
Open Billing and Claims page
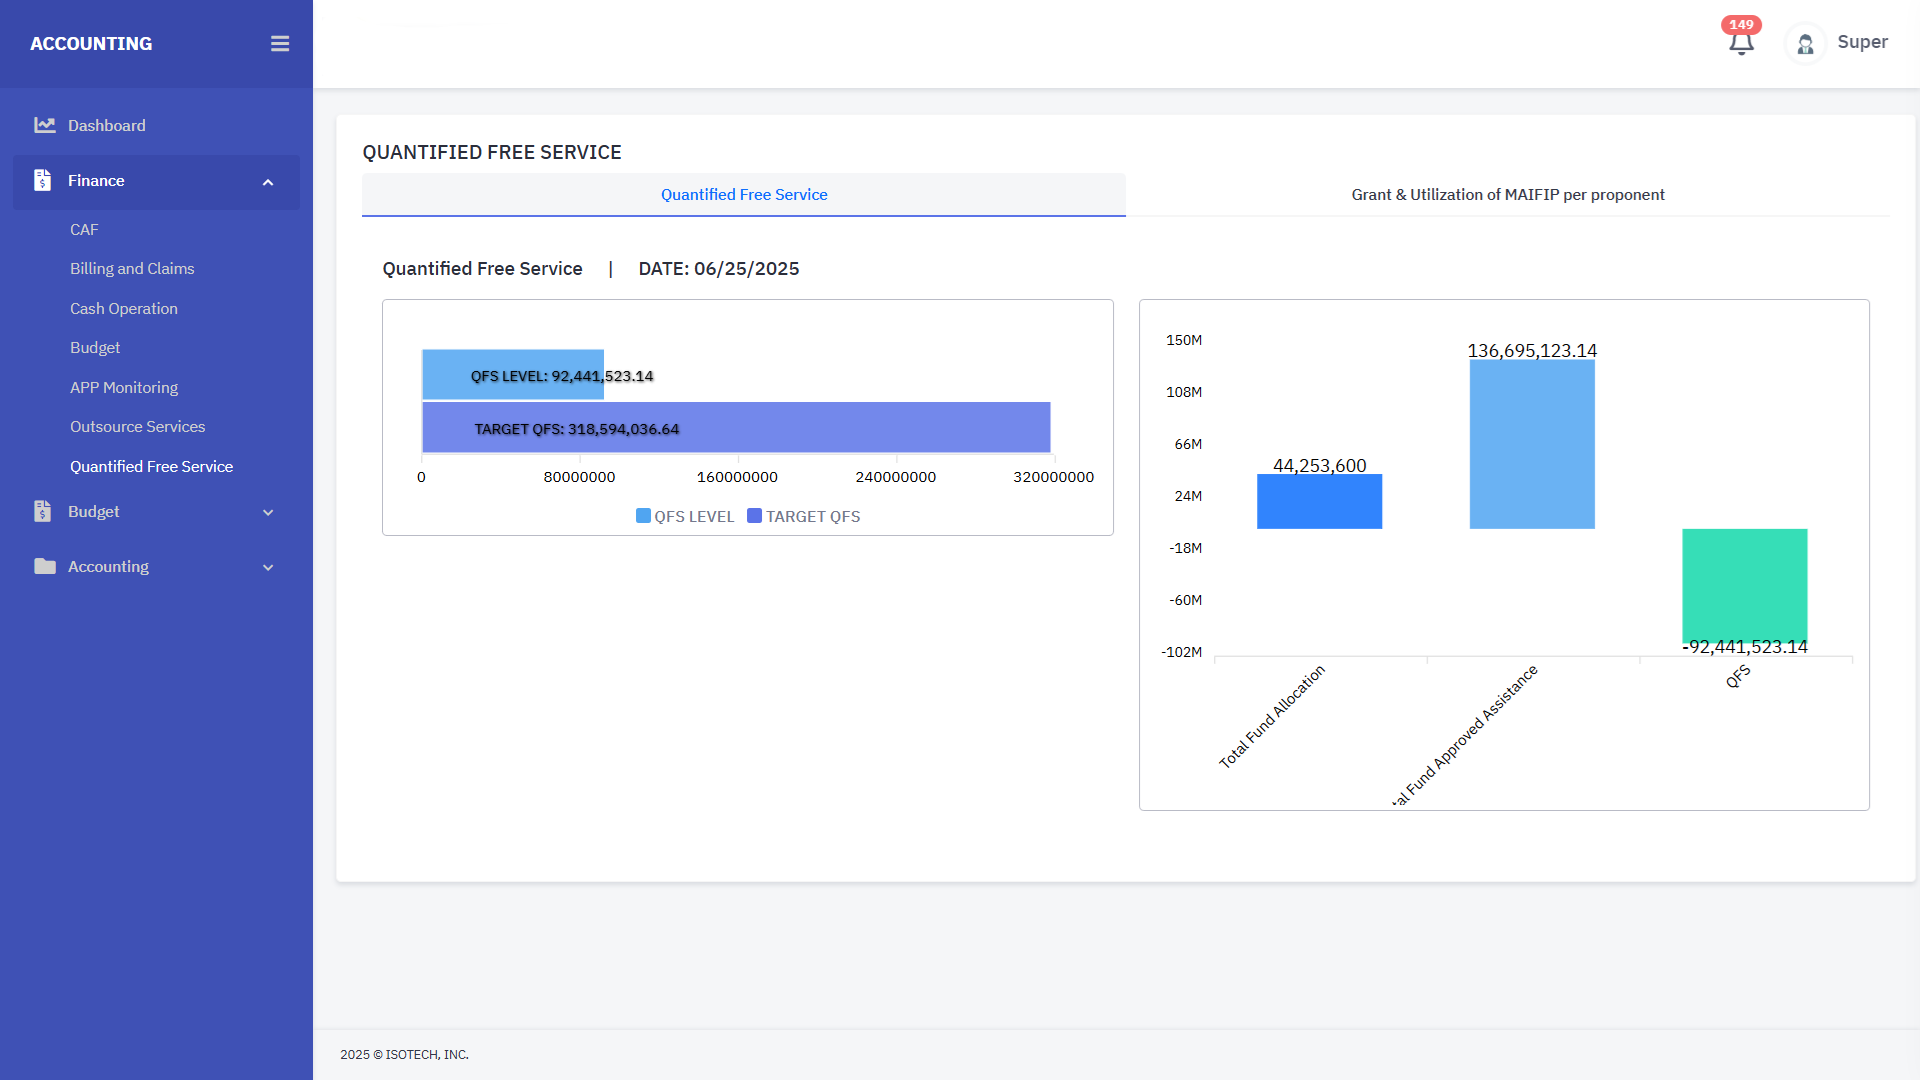click(132, 269)
